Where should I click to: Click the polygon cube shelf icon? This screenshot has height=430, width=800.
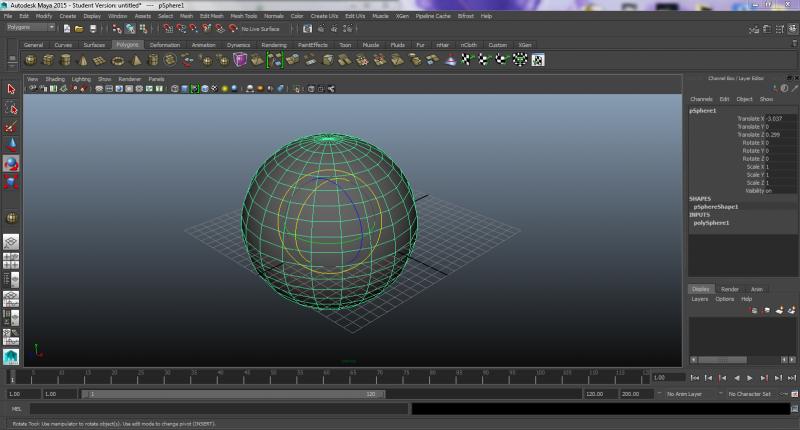click(x=47, y=60)
